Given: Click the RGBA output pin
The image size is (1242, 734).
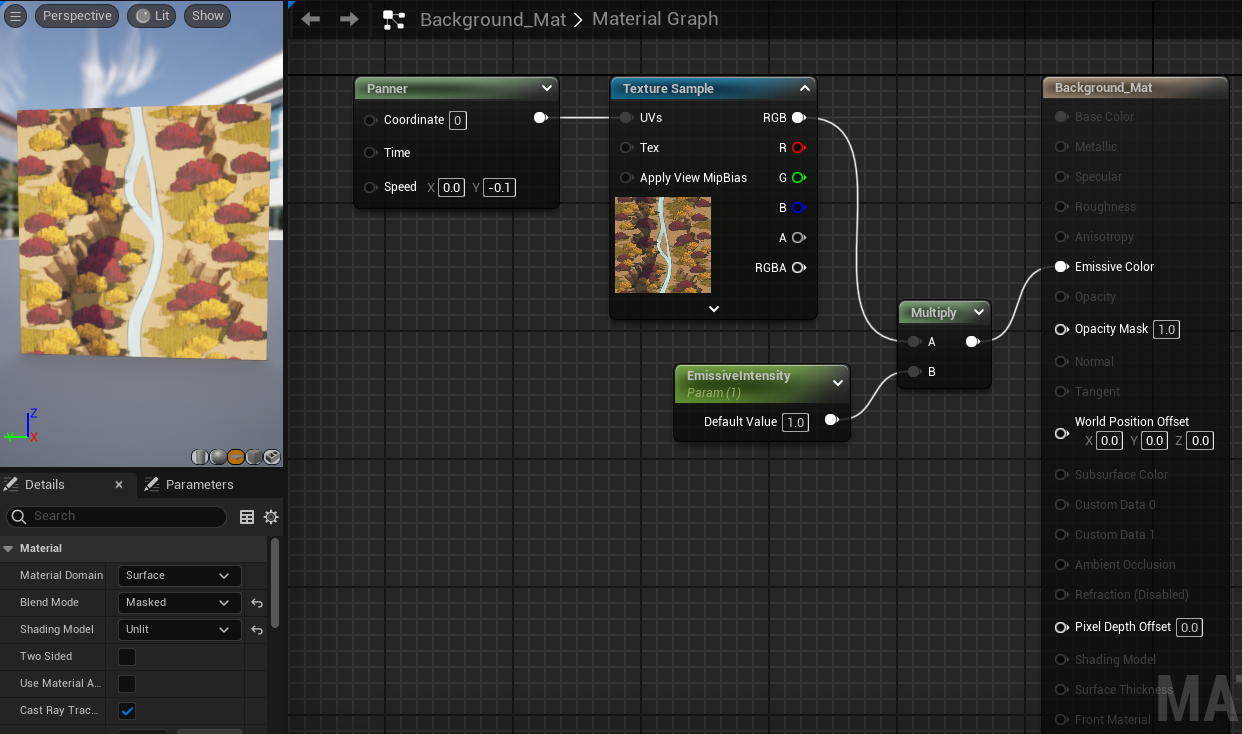Looking at the screenshot, I should point(798,268).
